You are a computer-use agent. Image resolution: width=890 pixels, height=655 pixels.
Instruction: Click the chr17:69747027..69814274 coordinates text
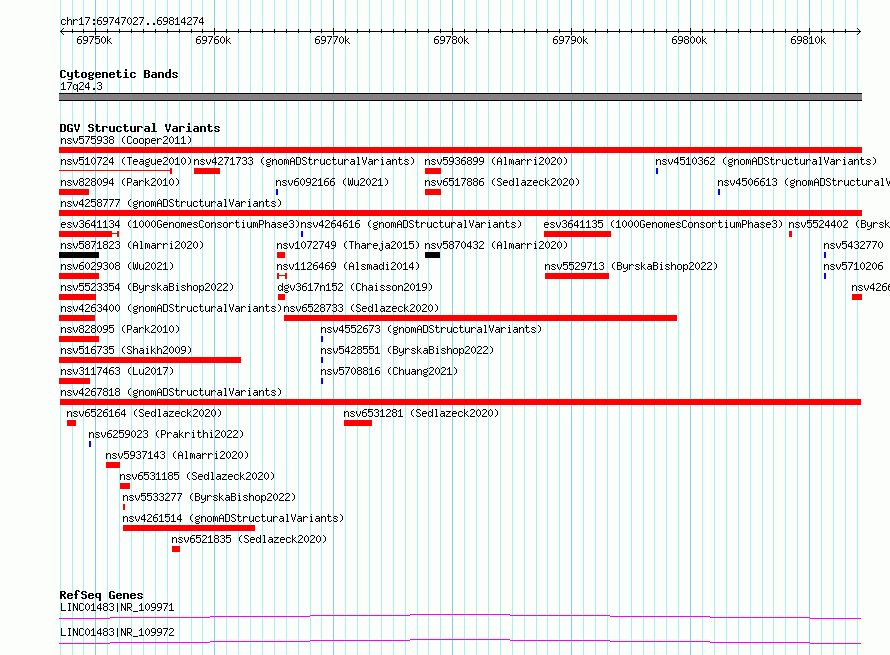(132, 21)
